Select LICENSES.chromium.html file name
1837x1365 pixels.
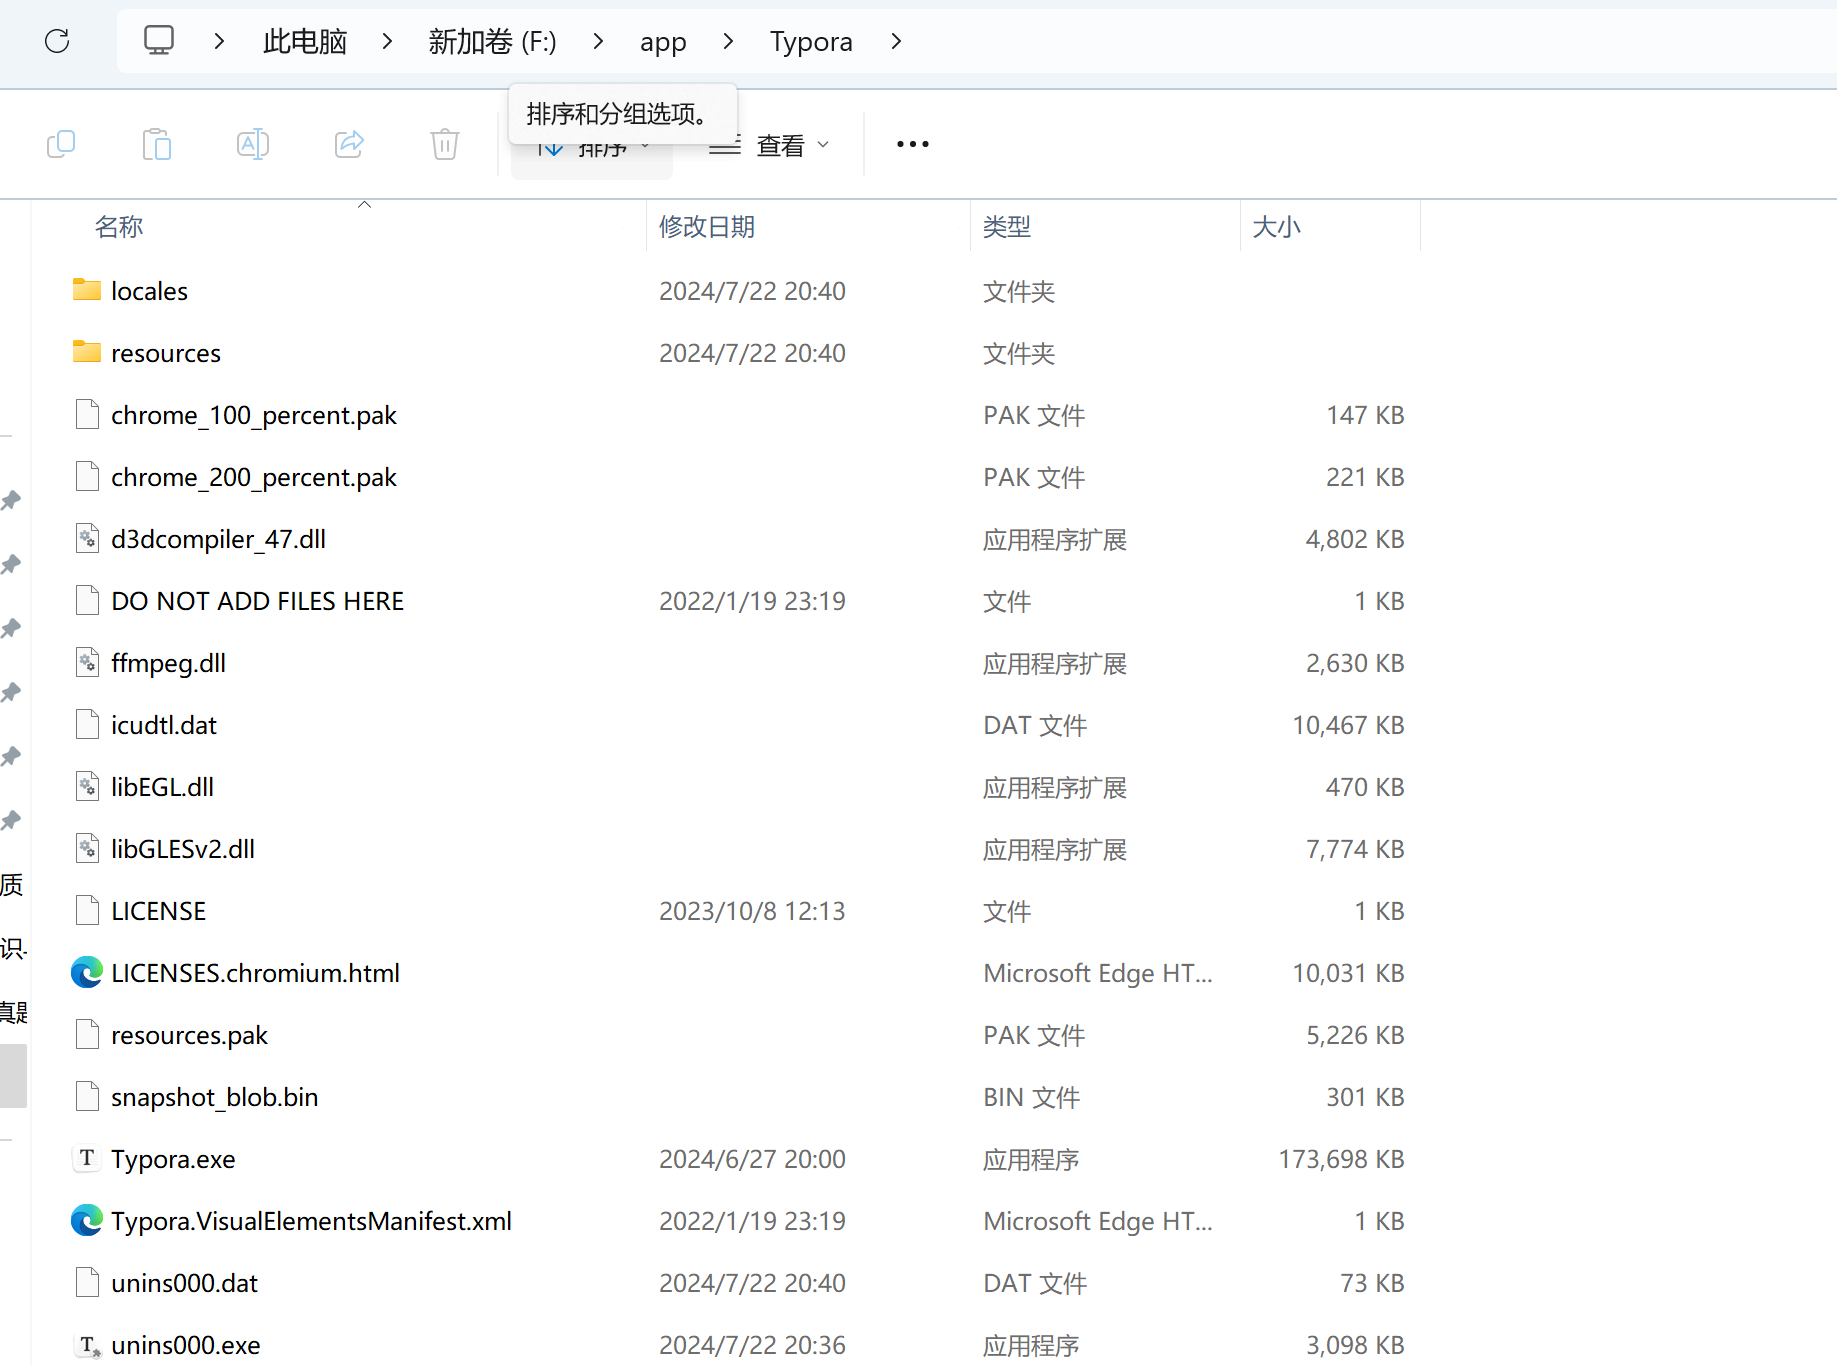pyautogui.click(x=255, y=973)
